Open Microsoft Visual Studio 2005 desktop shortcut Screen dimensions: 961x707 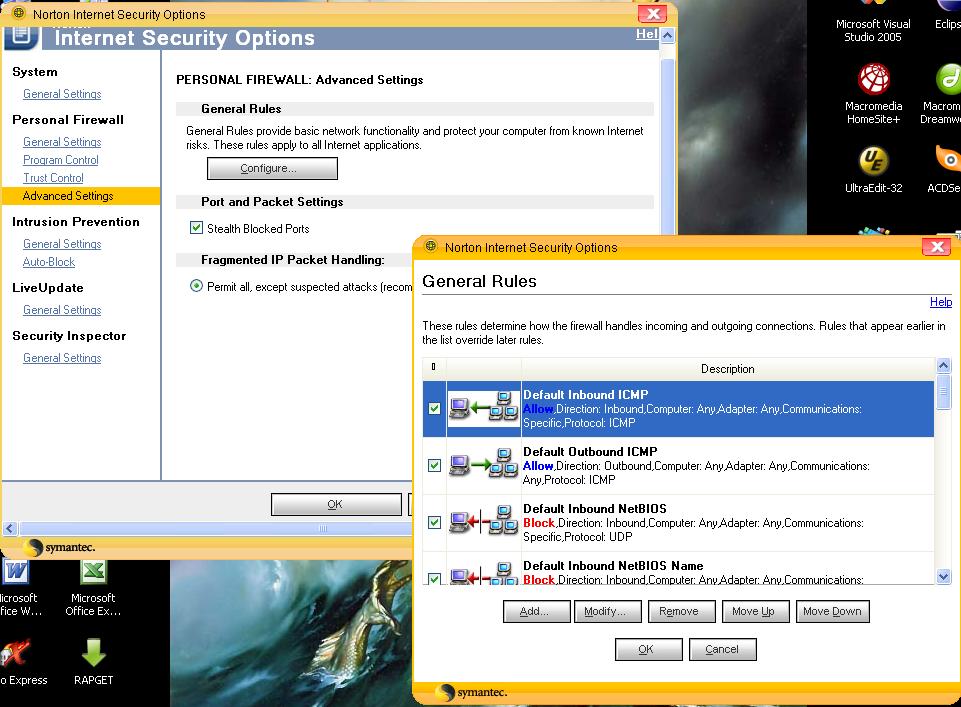[873, 21]
